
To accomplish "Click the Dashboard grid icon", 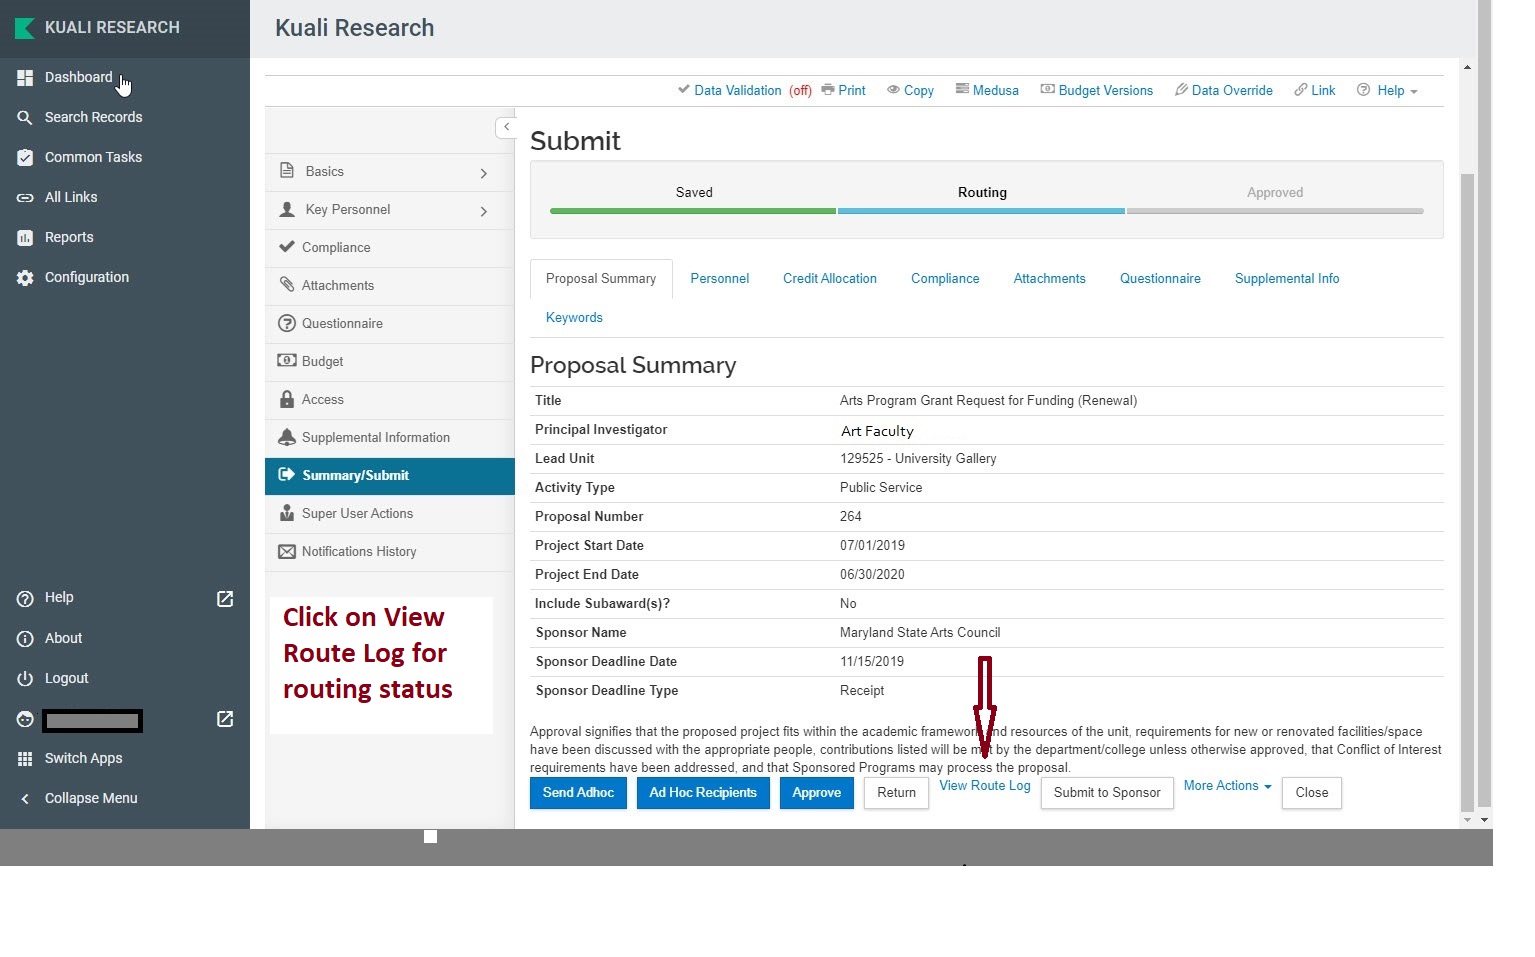I will pos(25,78).
